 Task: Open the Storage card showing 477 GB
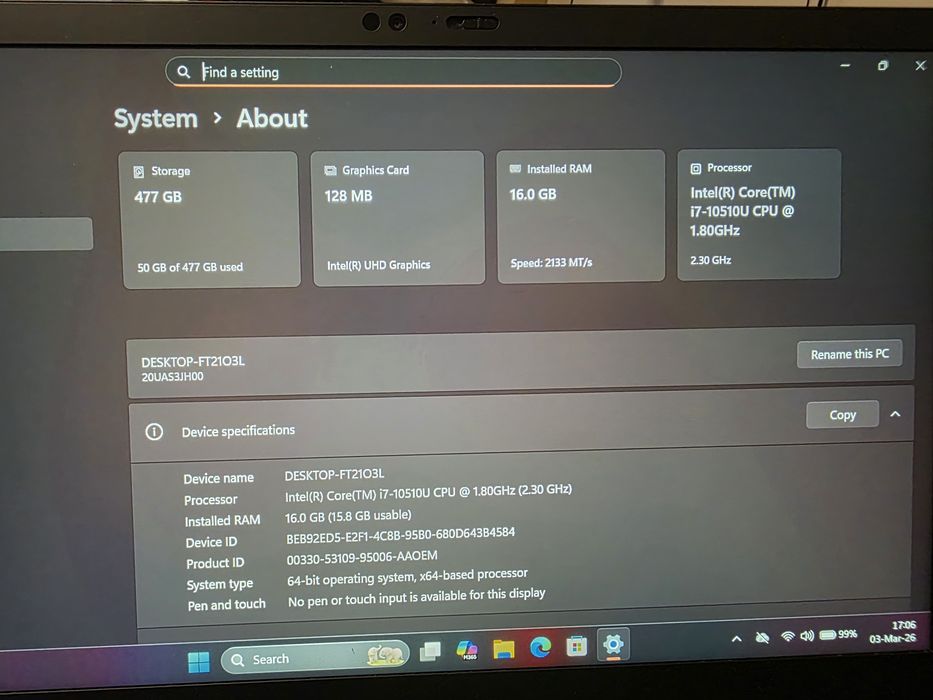[x=210, y=220]
